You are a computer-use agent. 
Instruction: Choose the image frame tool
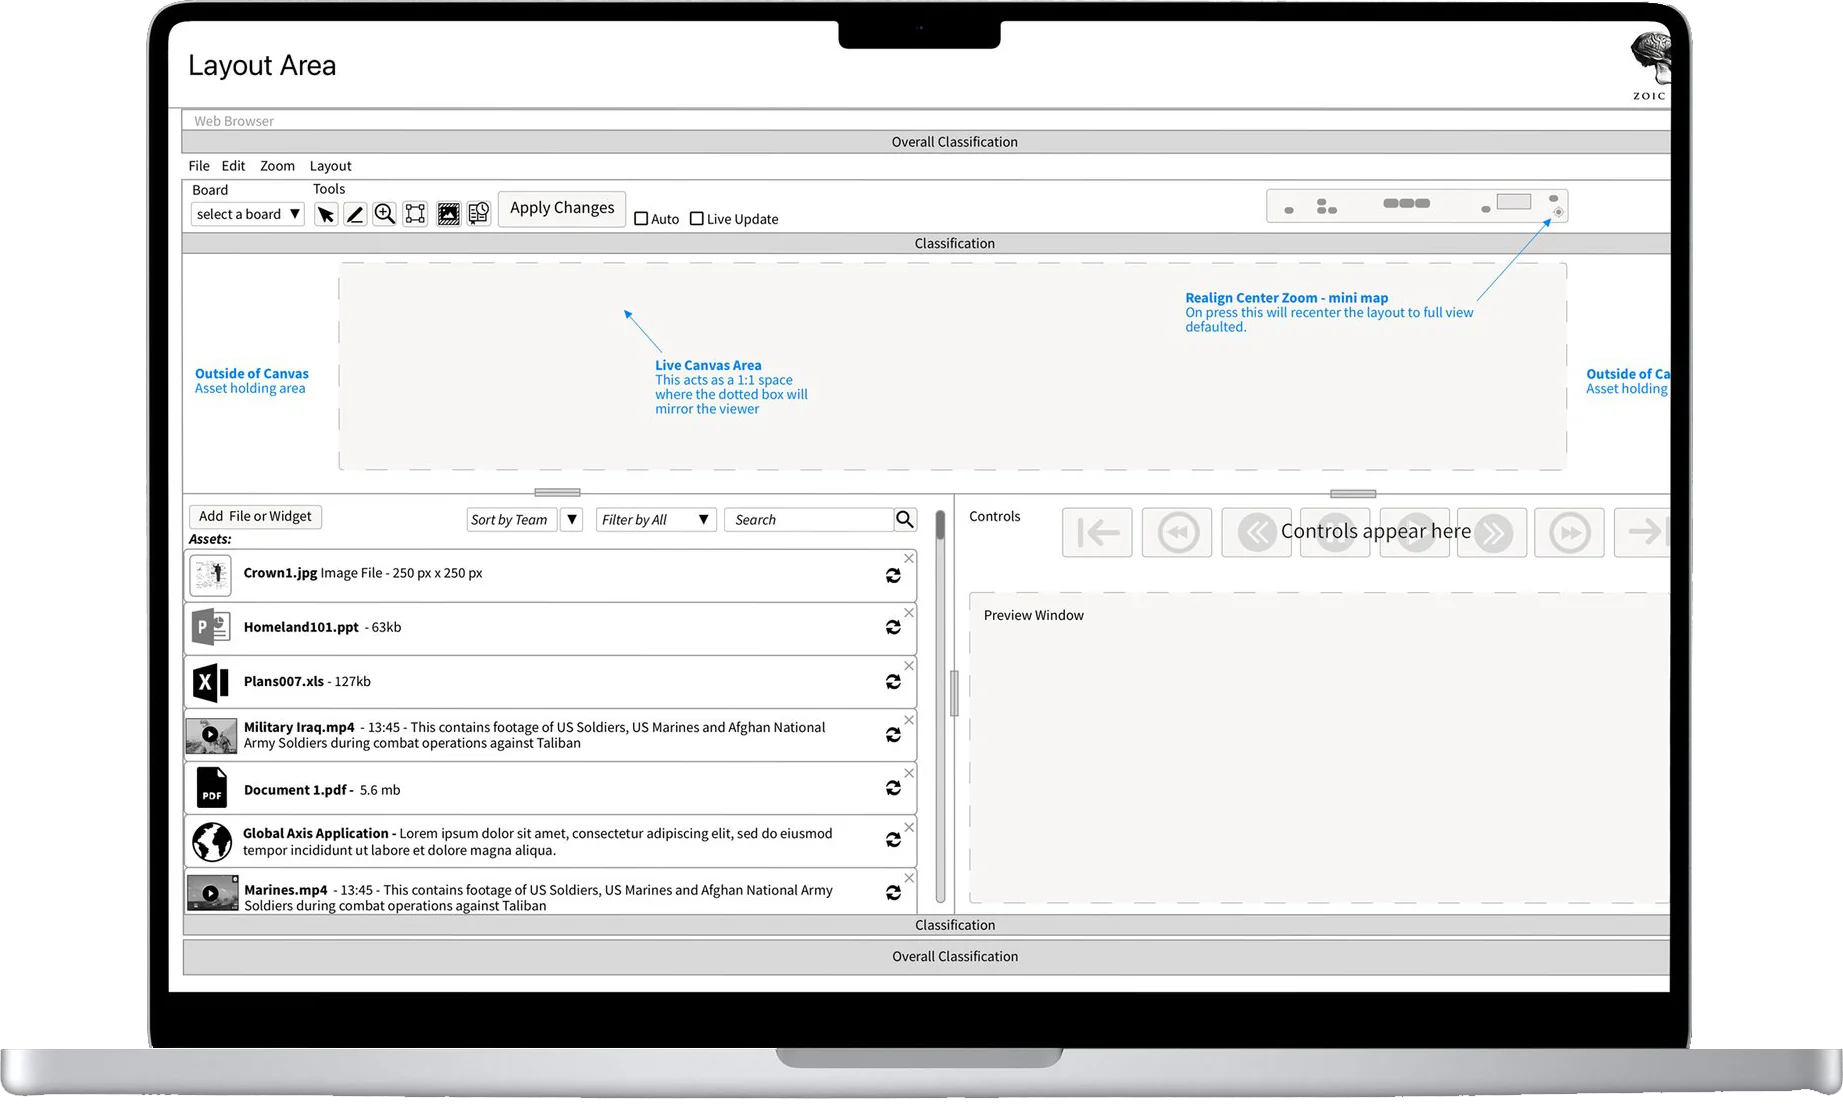(x=448, y=214)
